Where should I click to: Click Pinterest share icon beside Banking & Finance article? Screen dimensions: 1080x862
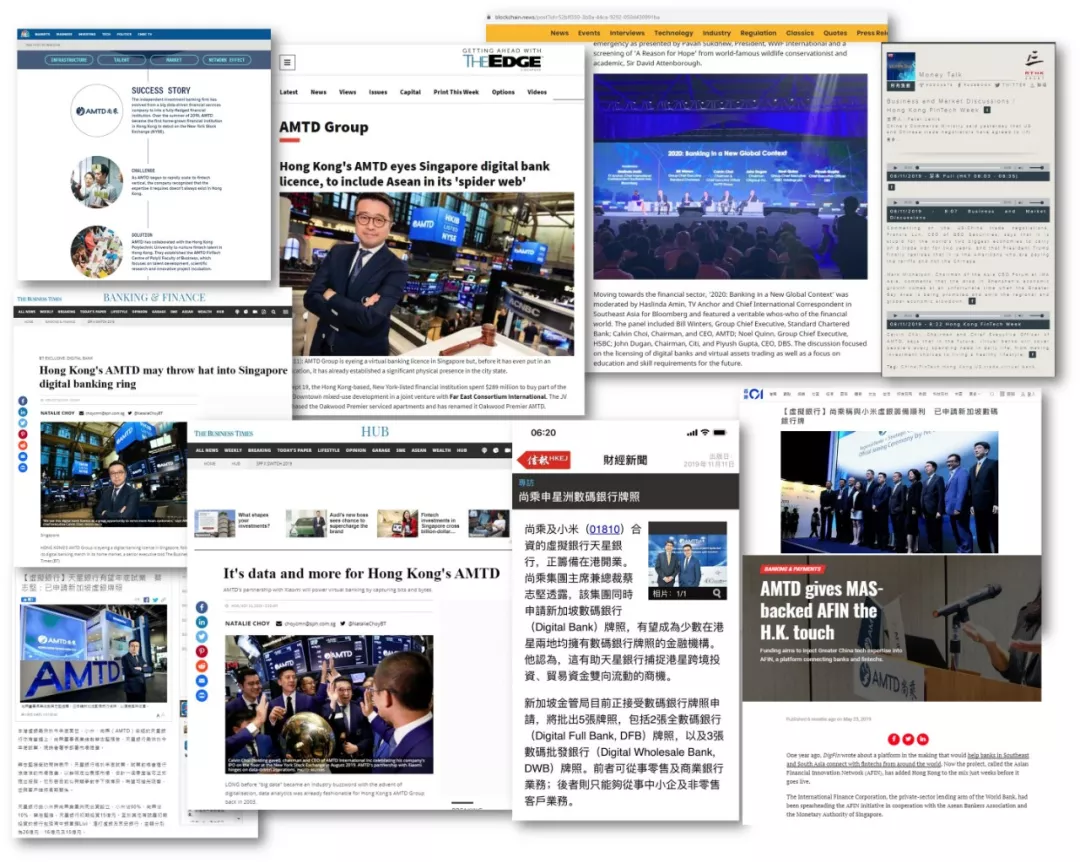23,434
